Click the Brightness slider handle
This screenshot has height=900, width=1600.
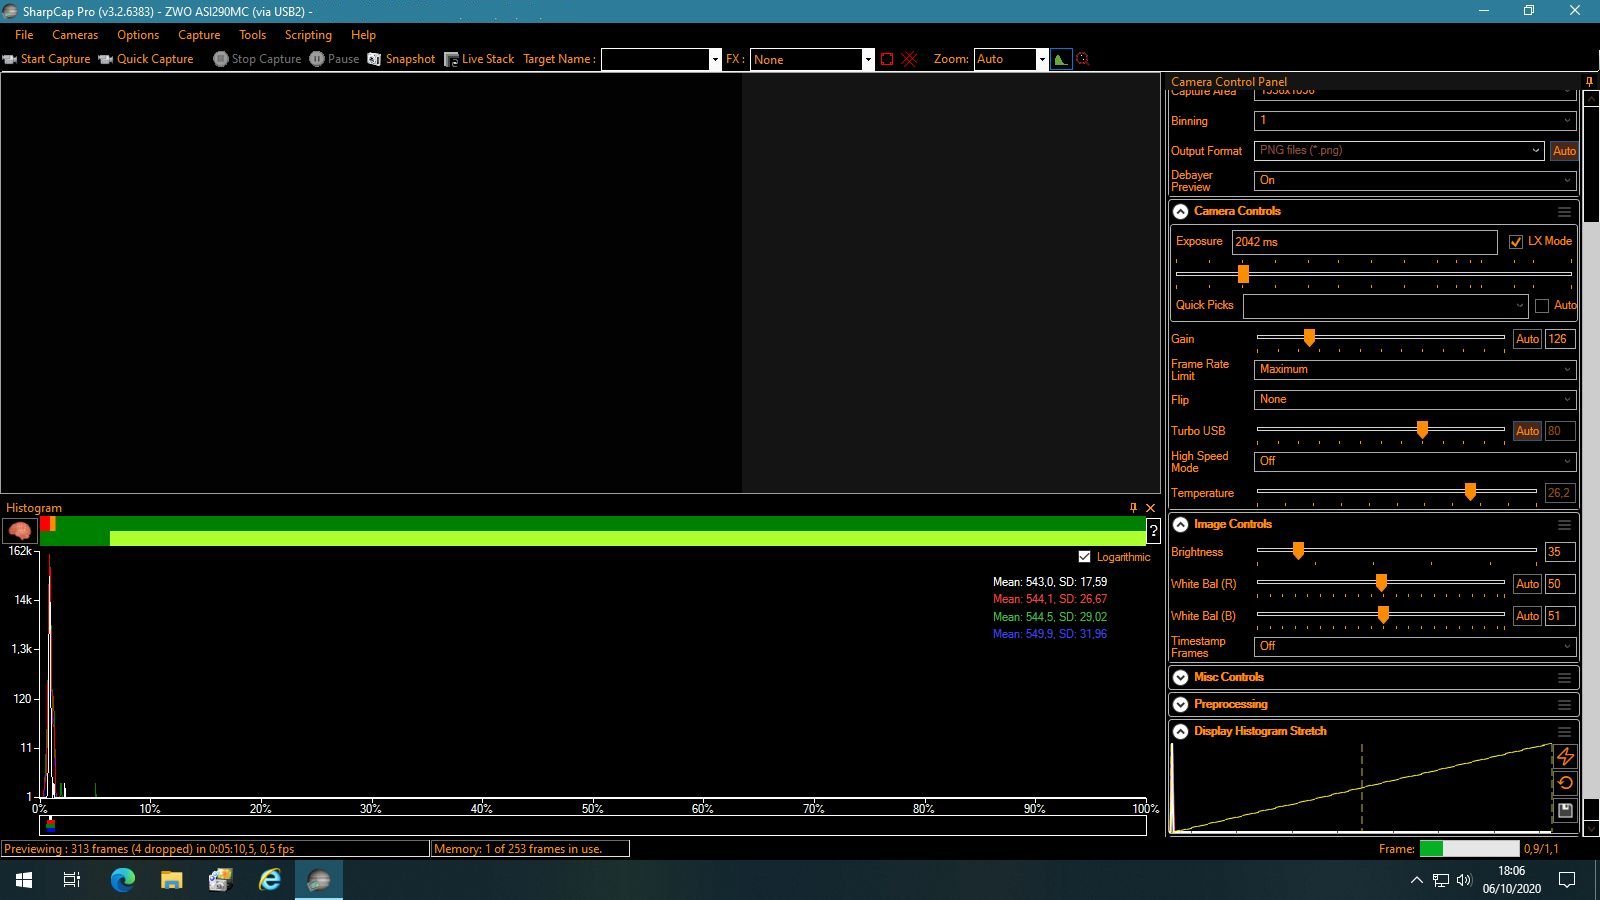tap(1298, 550)
